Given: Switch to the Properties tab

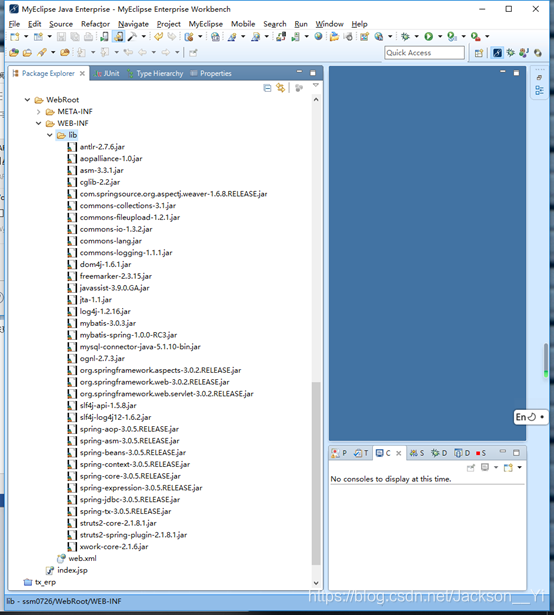Looking at the screenshot, I should pyautogui.click(x=211, y=73).
